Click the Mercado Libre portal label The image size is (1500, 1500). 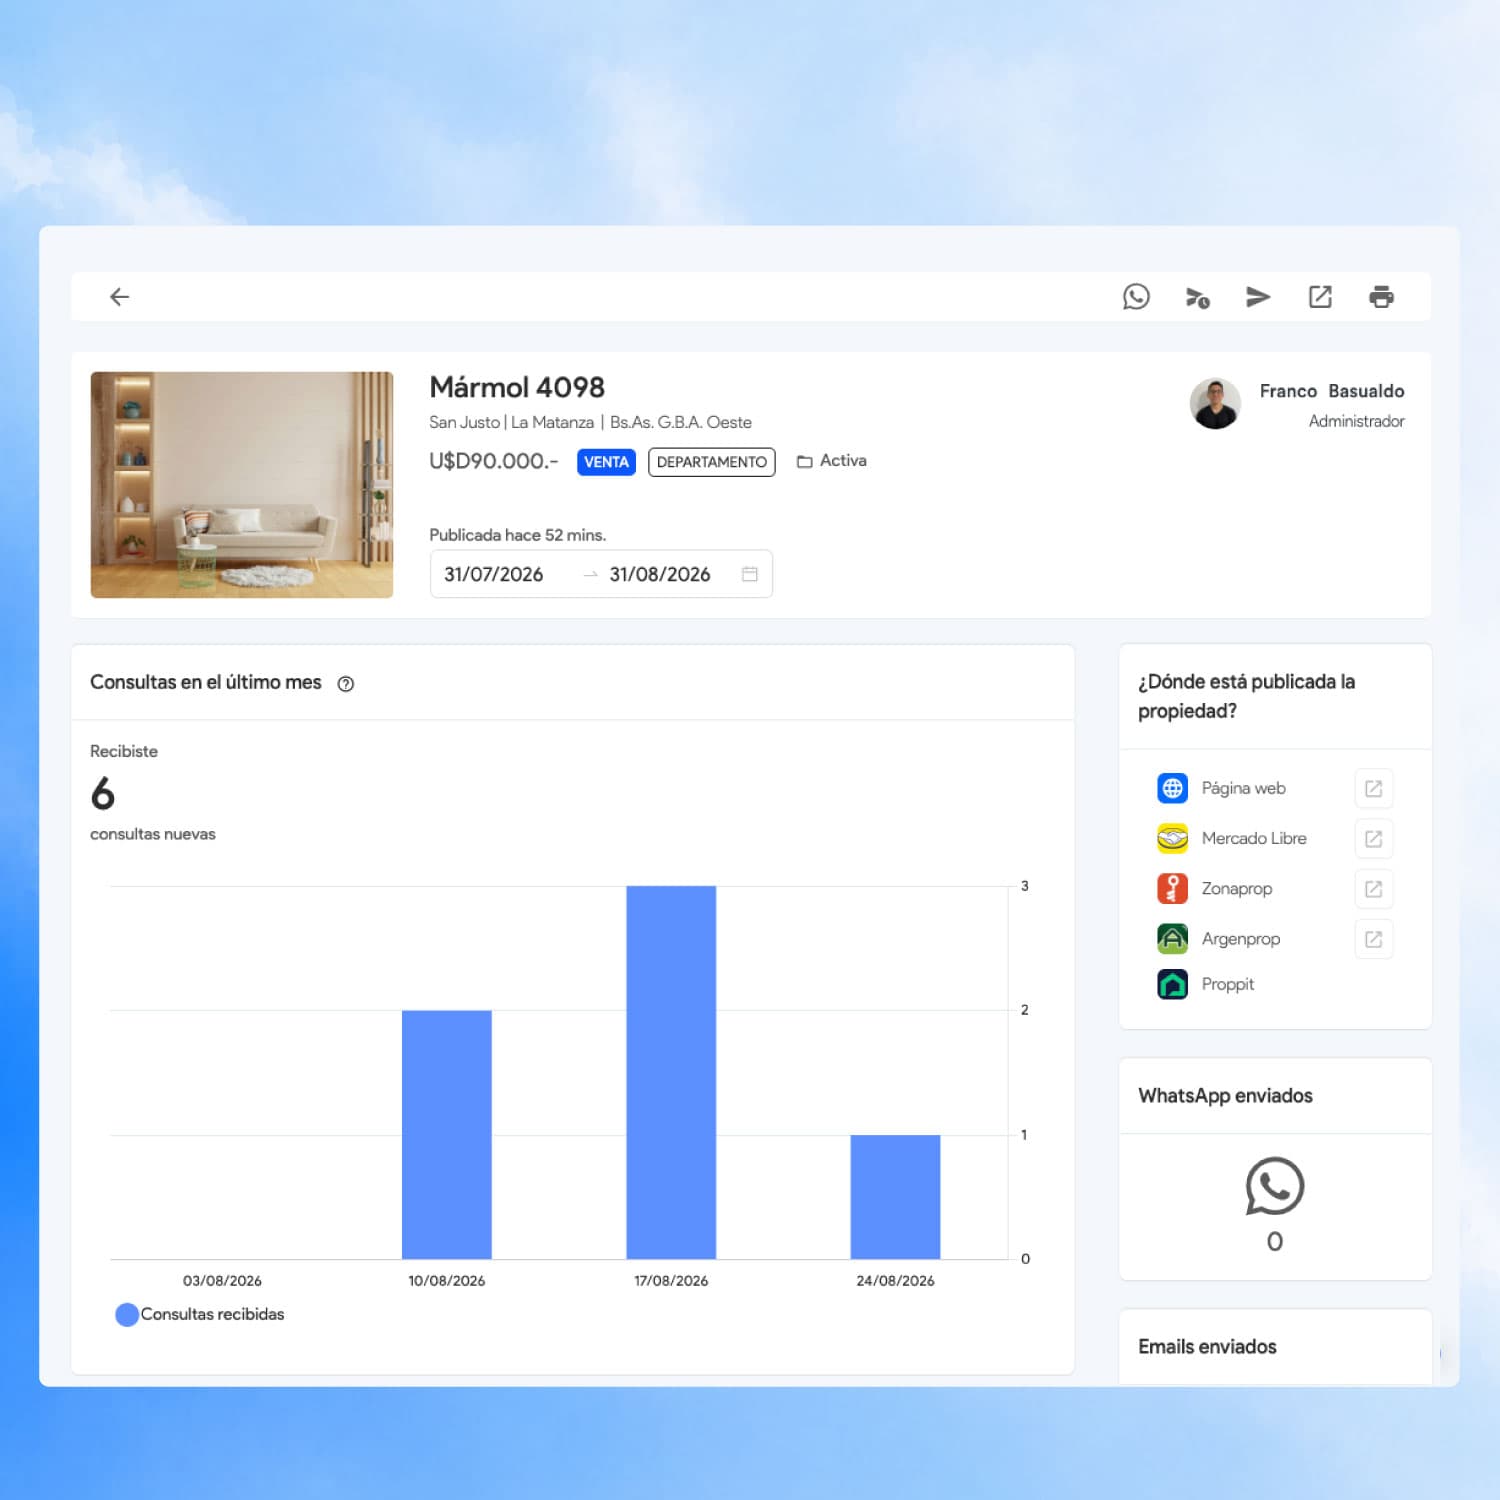coord(1254,838)
